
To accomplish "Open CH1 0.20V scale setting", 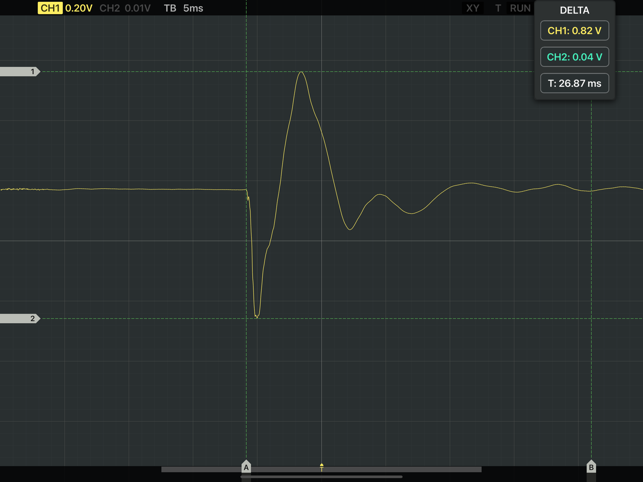I will click(79, 8).
